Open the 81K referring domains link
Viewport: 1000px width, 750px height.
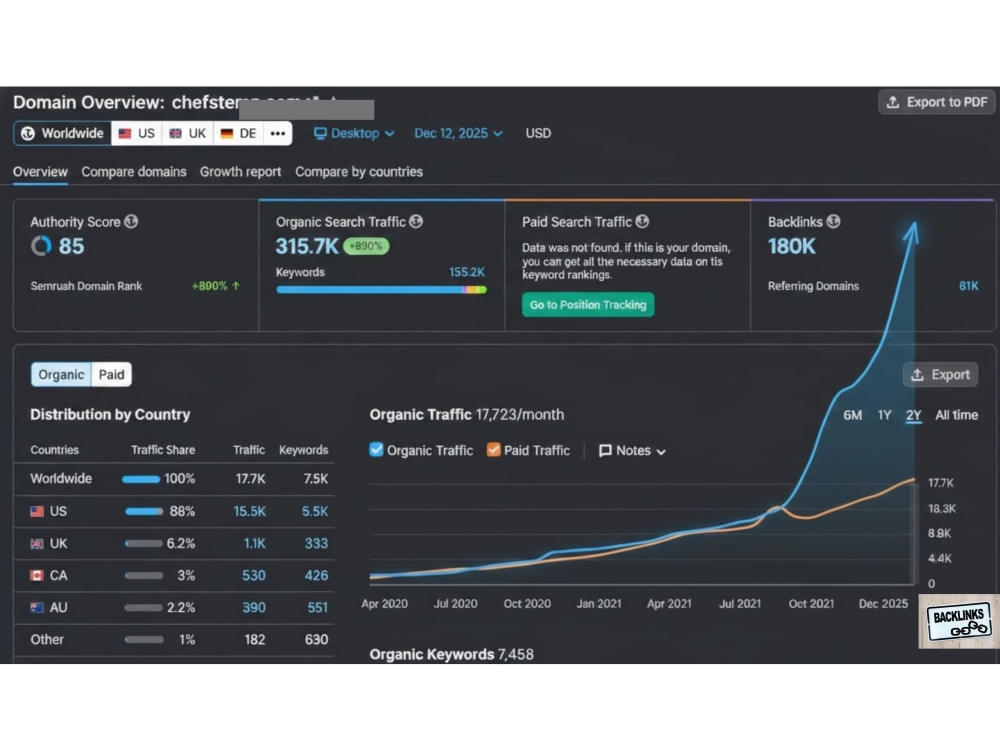tap(968, 286)
